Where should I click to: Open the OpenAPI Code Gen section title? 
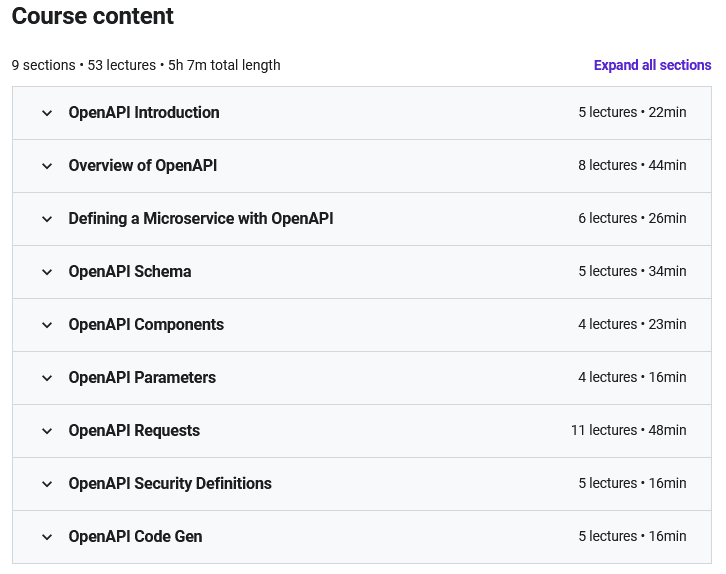[135, 537]
